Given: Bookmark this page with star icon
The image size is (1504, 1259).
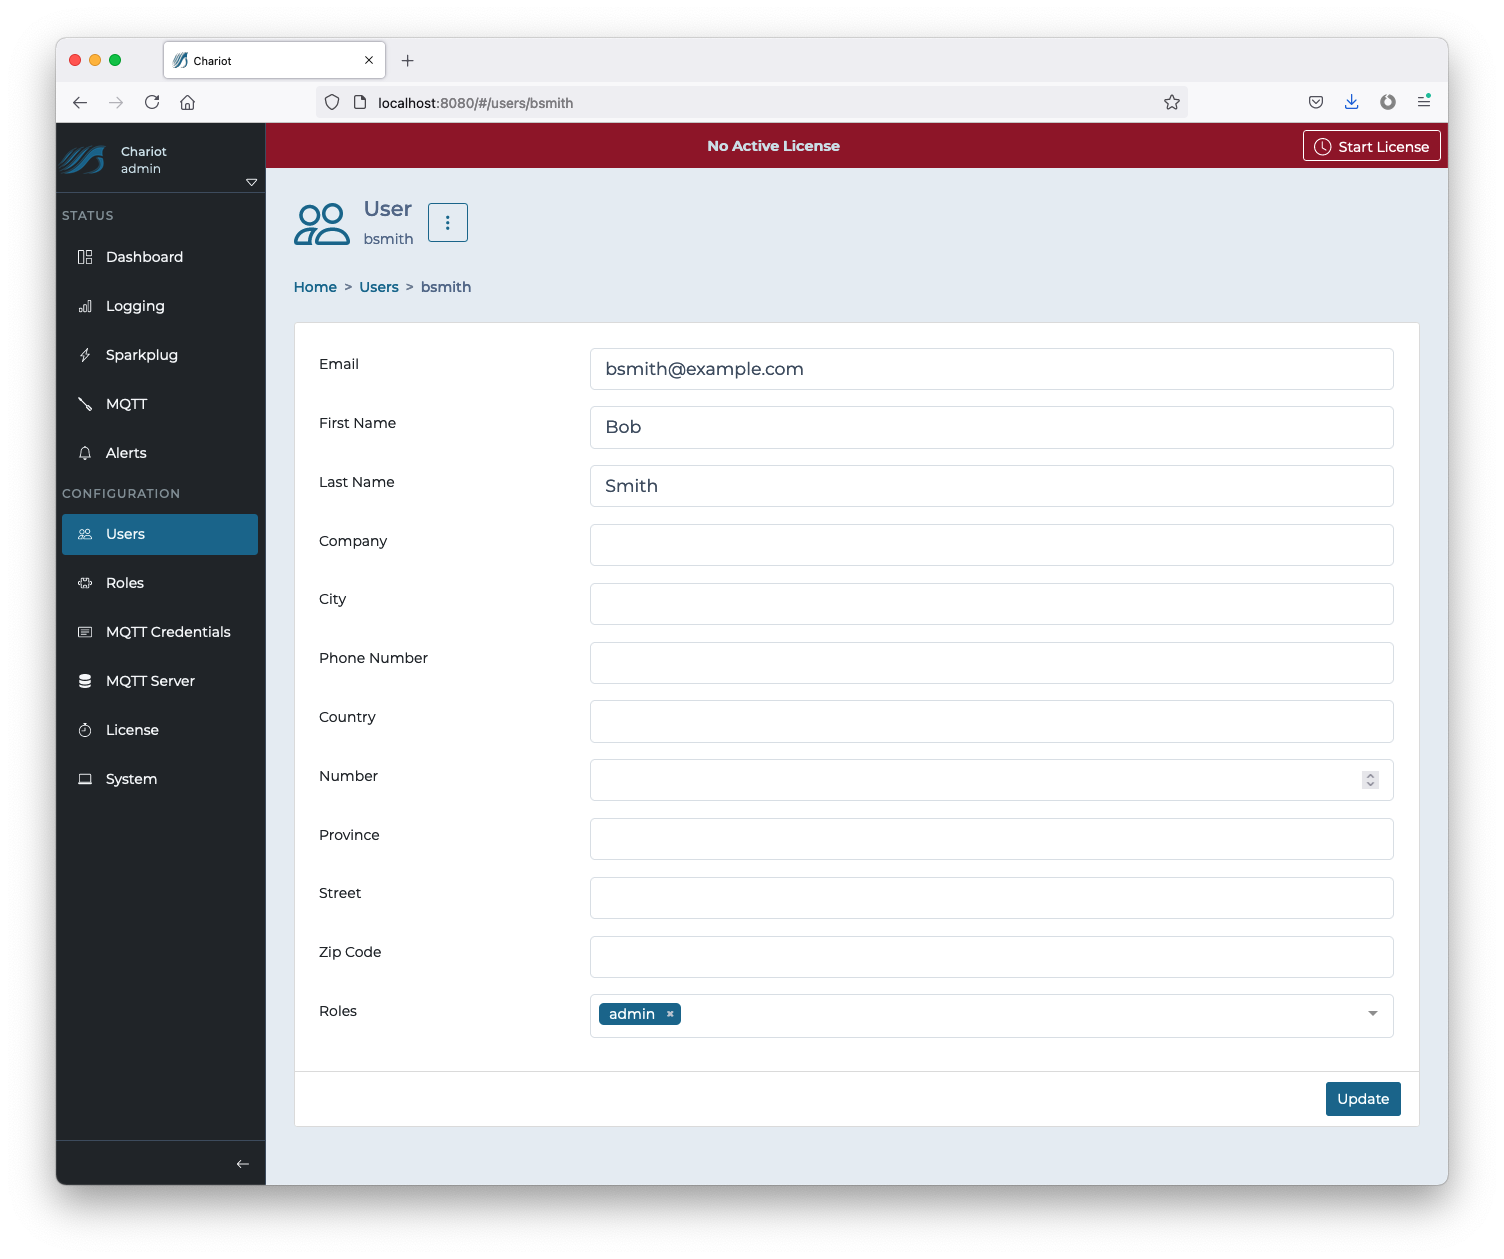Looking at the screenshot, I should point(1172,102).
